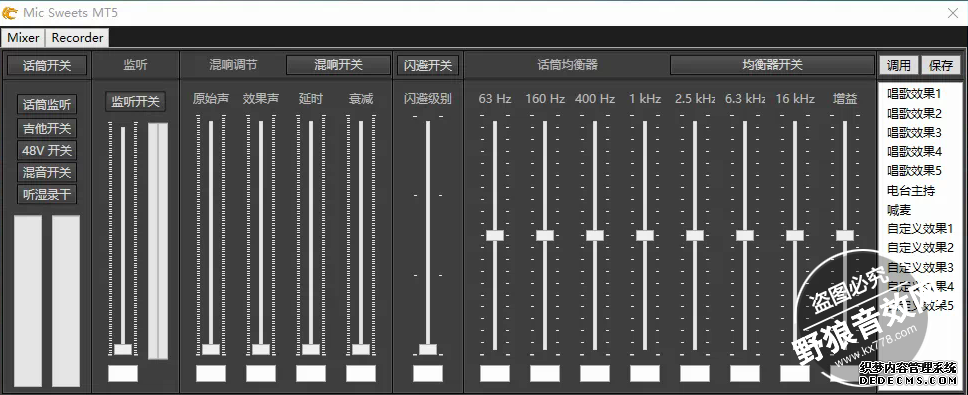Toggle the 闪避开关 ducking switch

pyautogui.click(x=428, y=65)
